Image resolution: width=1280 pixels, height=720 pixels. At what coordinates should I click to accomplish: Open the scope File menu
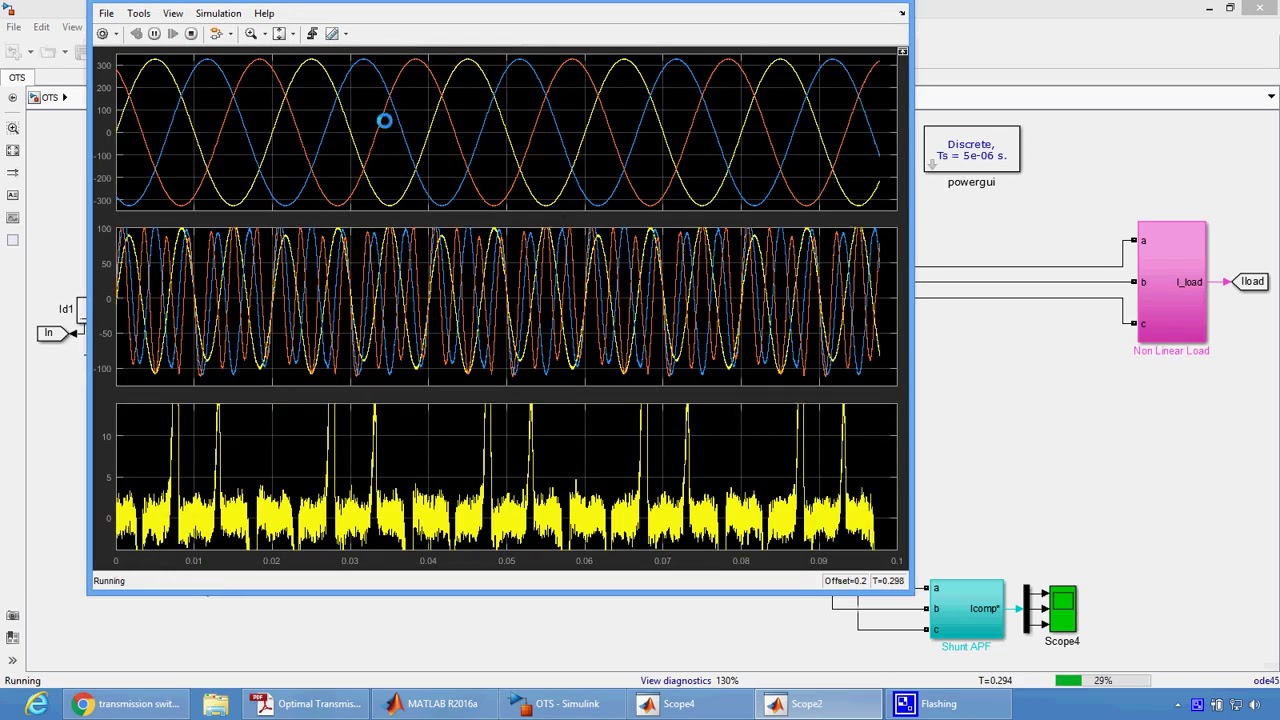[x=106, y=14]
